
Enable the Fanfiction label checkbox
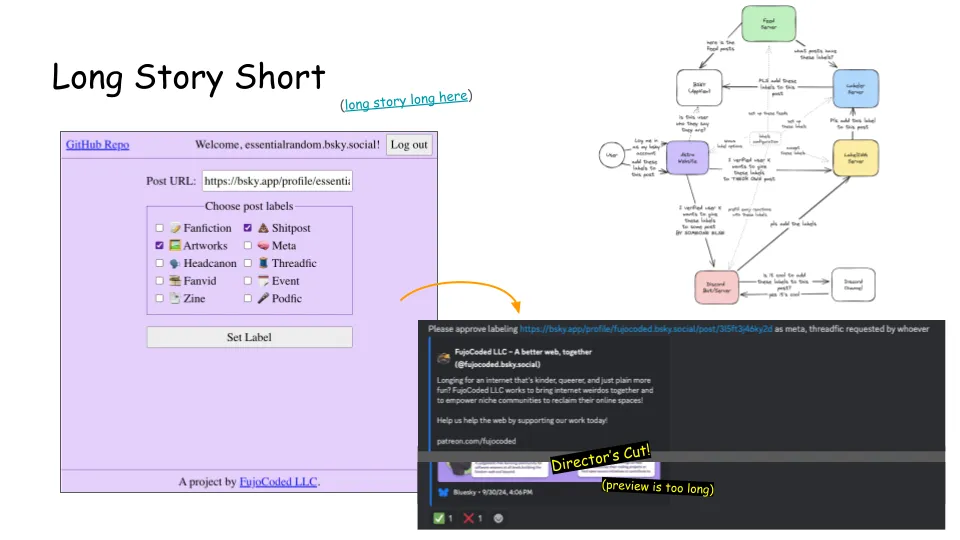pyautogui.click(x=159, y=228)
